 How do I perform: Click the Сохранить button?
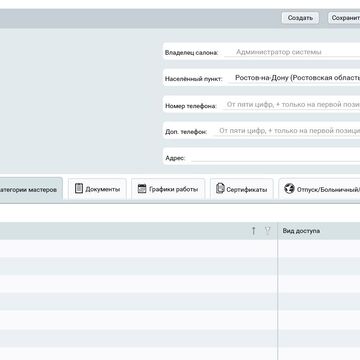(x=344, y=18)
